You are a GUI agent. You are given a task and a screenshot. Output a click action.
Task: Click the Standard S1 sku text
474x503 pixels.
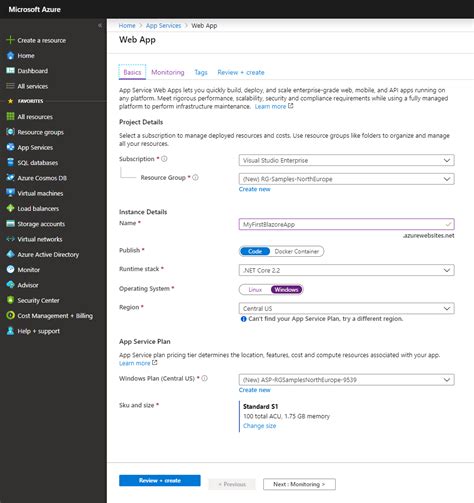[260, 406]
